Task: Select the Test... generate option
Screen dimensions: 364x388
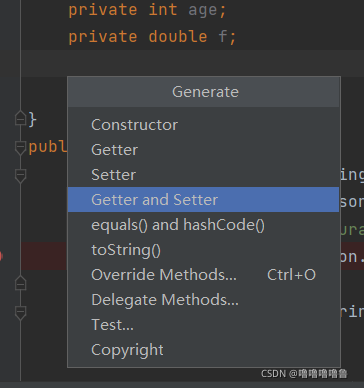Action: pos(203,325)
